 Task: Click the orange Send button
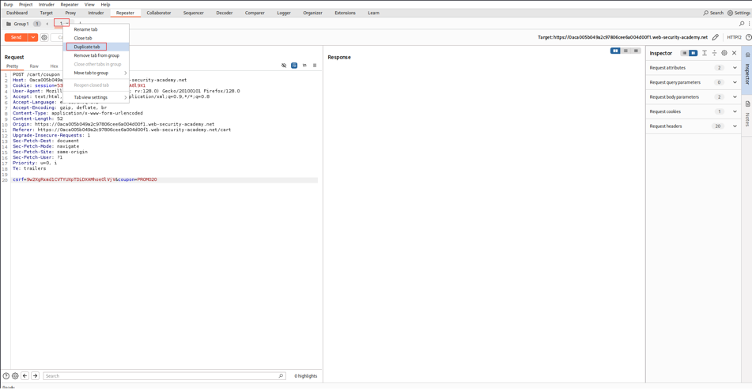click(x=16, y=37)
